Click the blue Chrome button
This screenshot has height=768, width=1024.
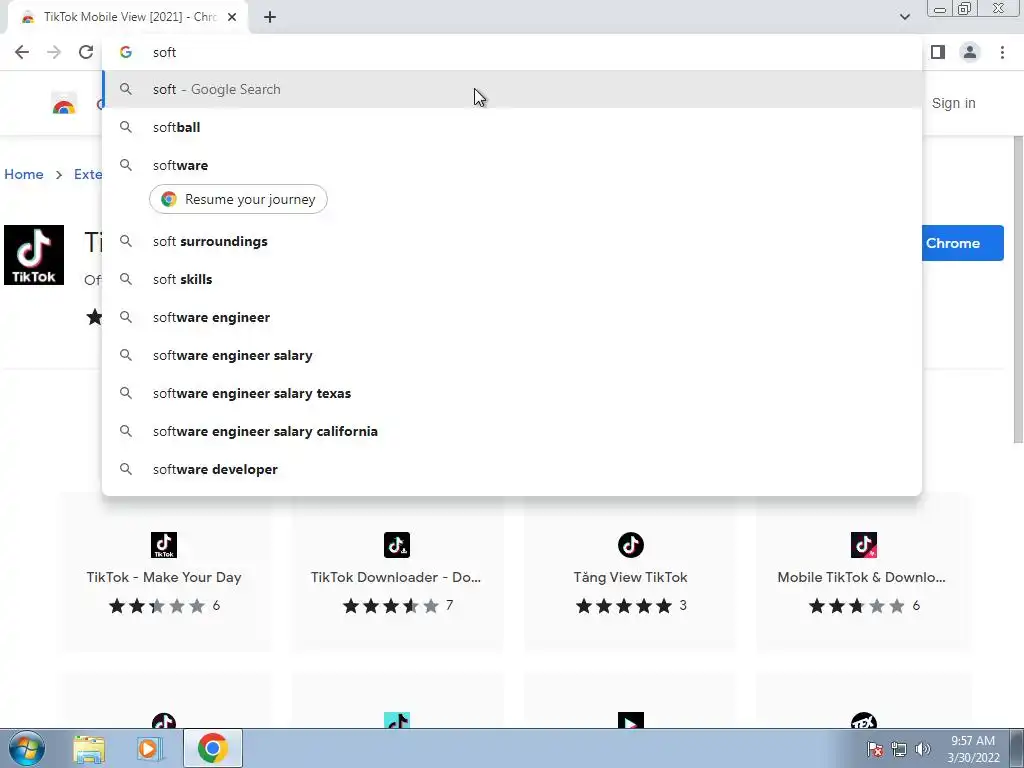(963, 243)
